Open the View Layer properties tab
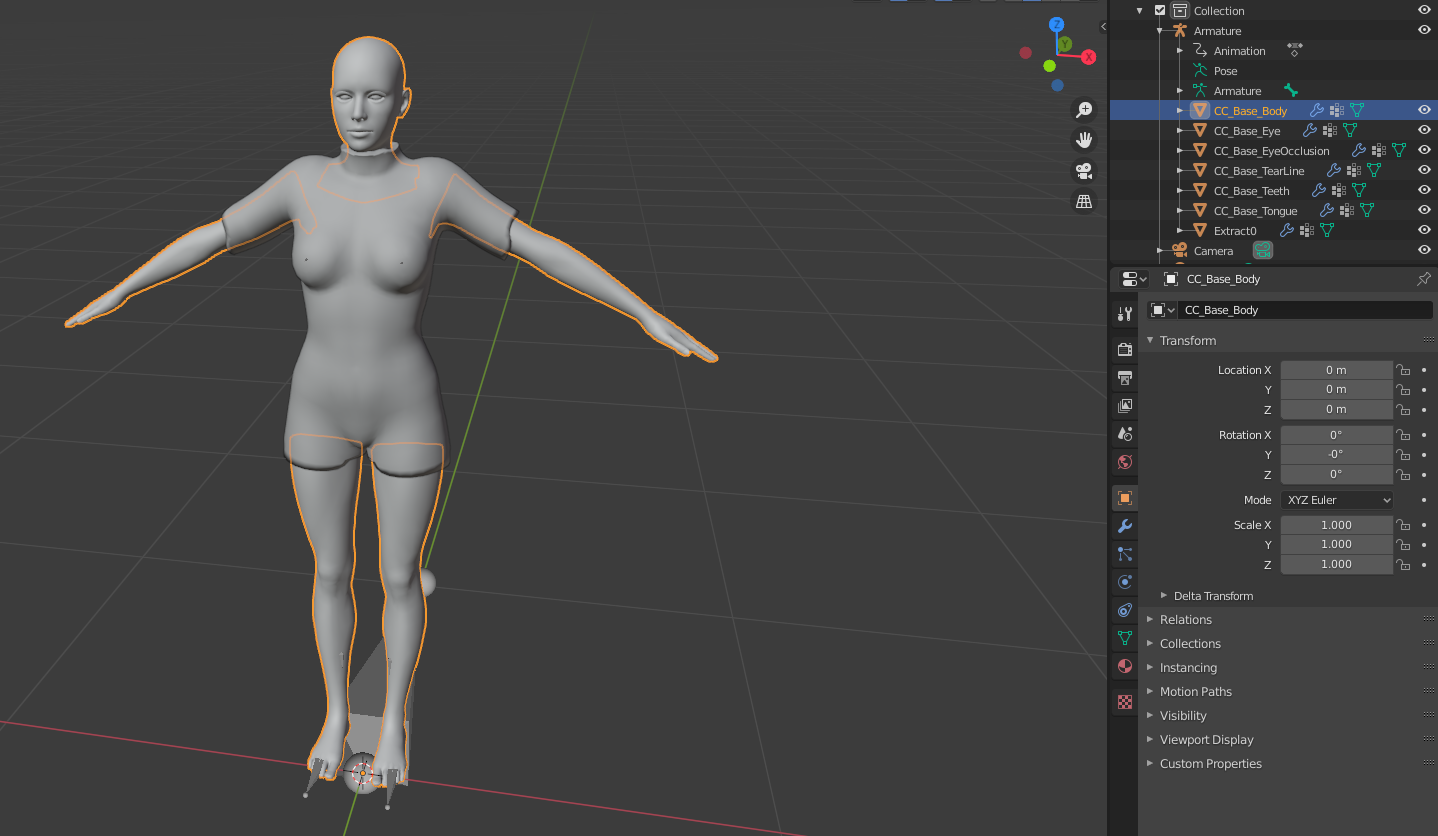 pyautogui.click(x=1125, y=405)
